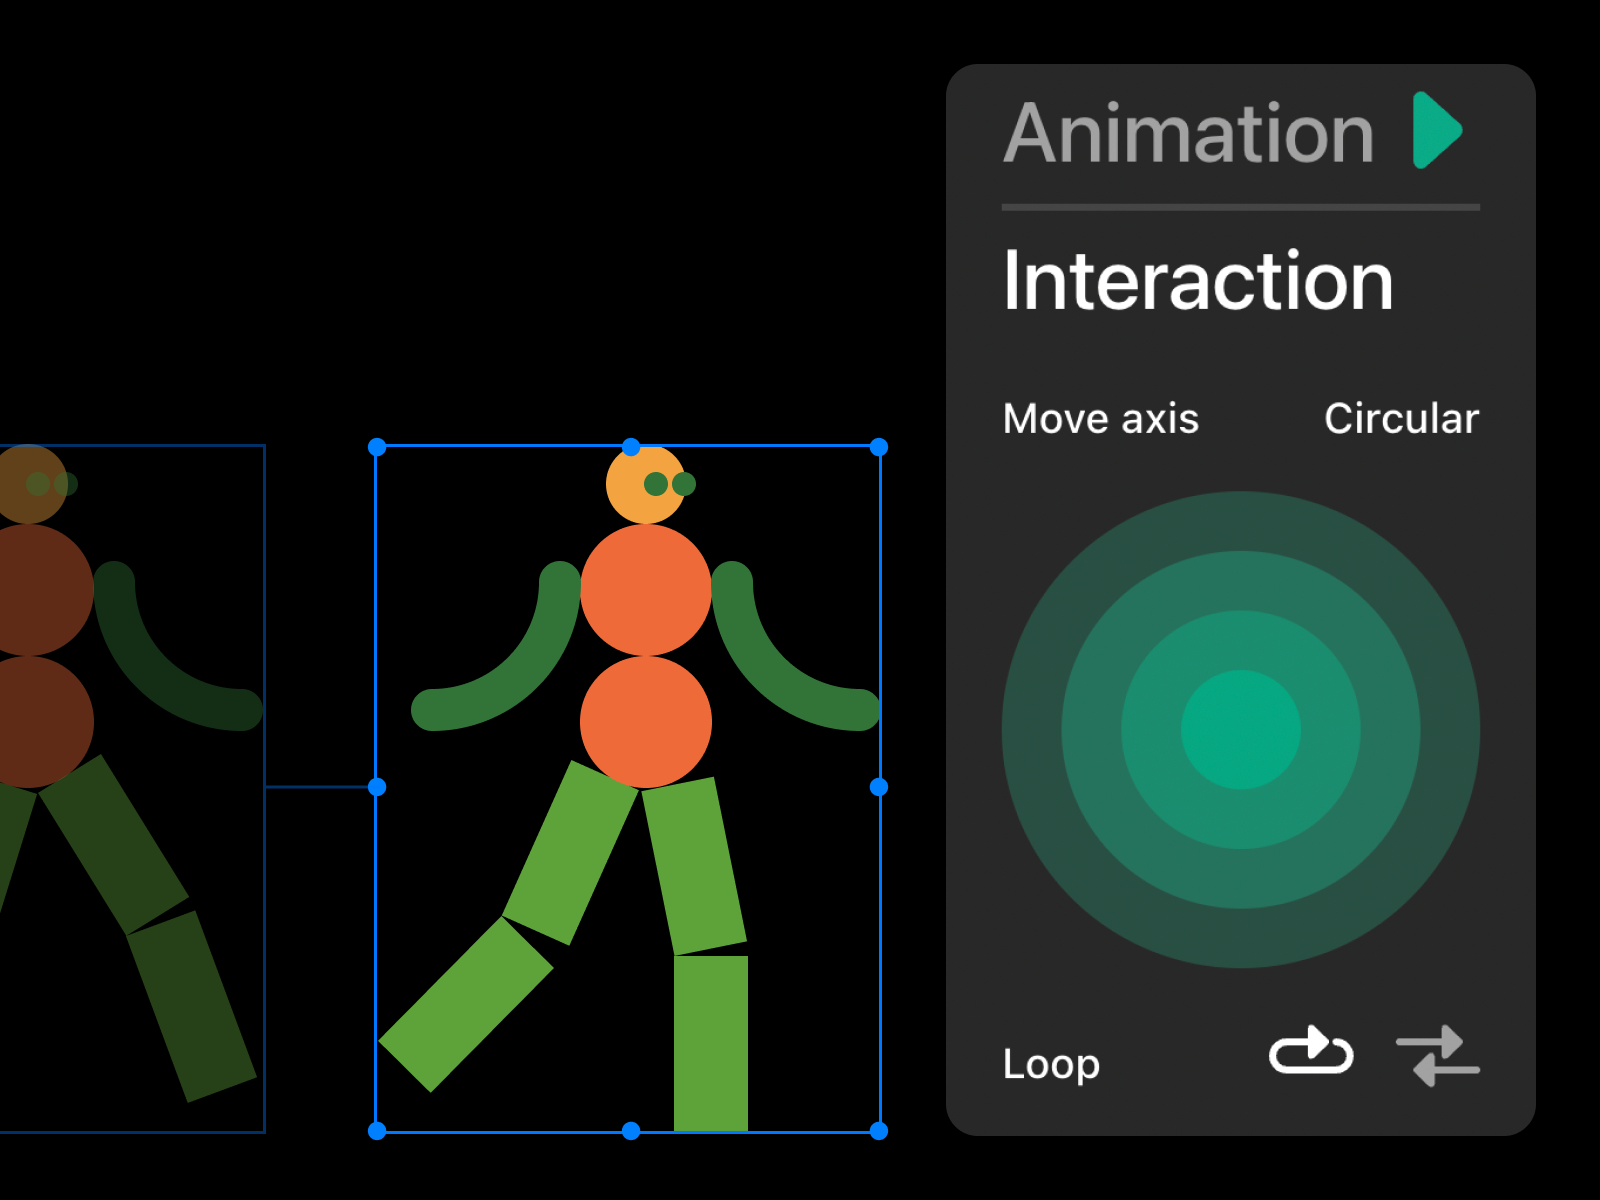
Task: Select the Interaction heading
Action: (x=1198, y=281)
